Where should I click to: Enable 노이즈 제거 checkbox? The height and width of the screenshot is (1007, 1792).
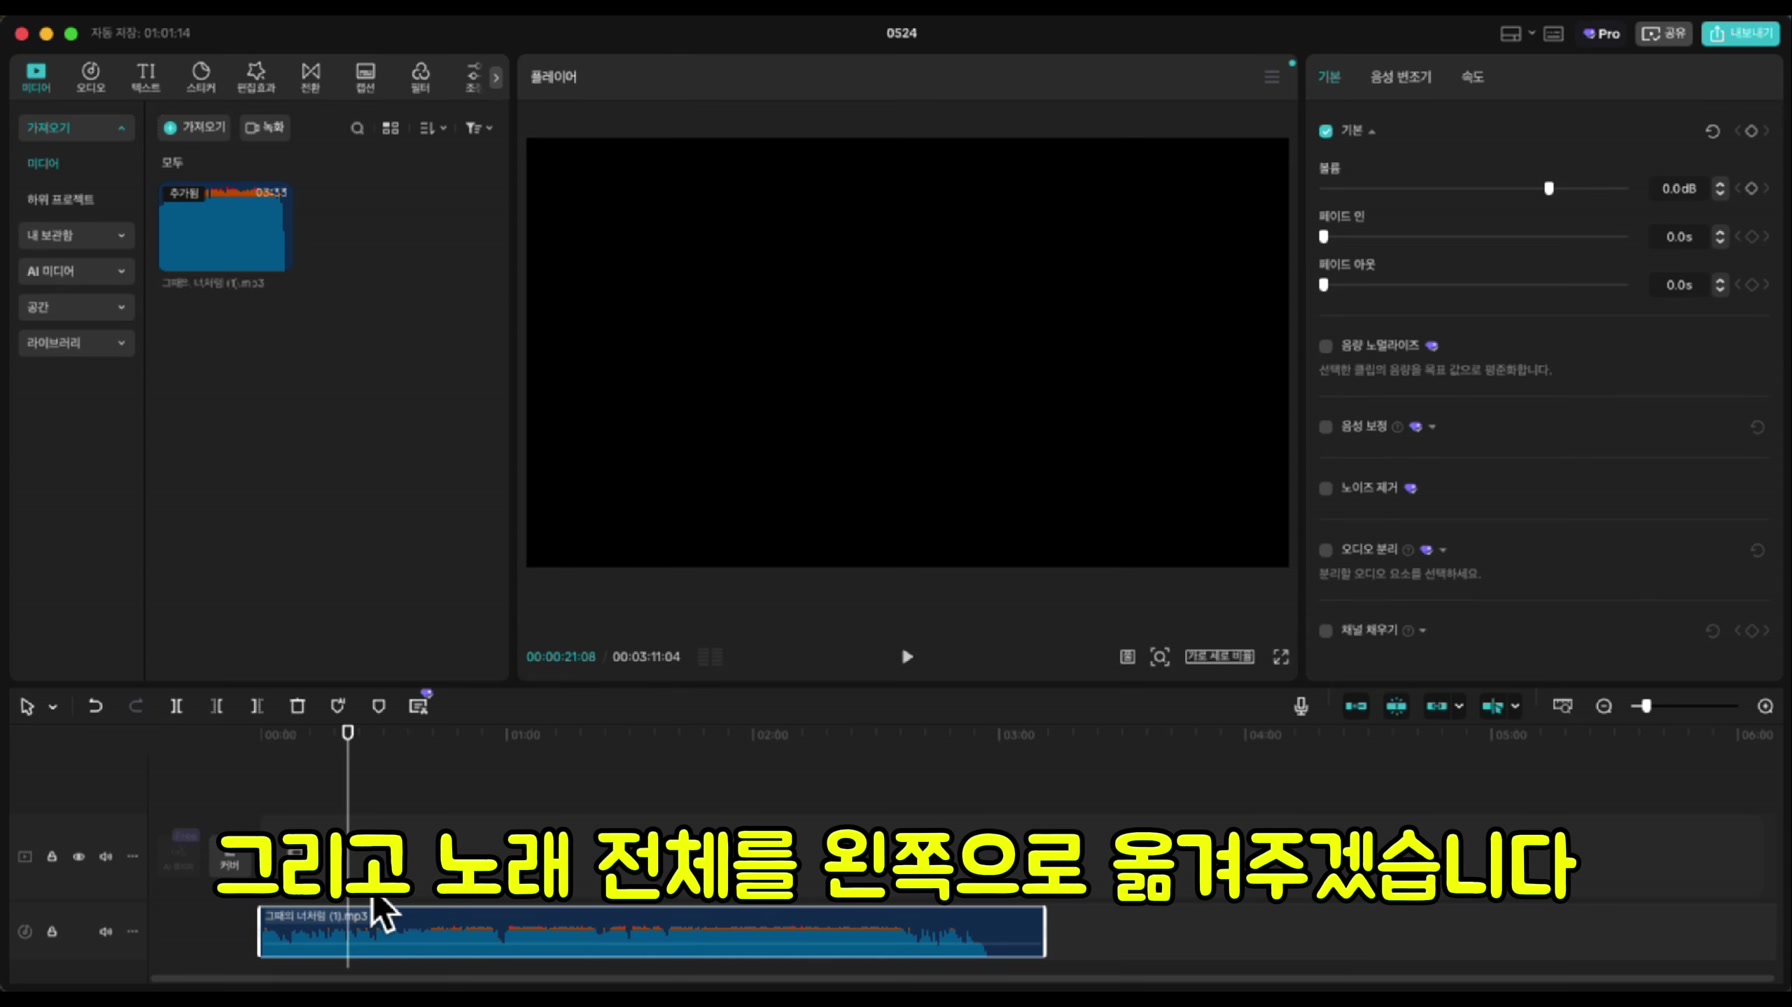[1326, 488]
